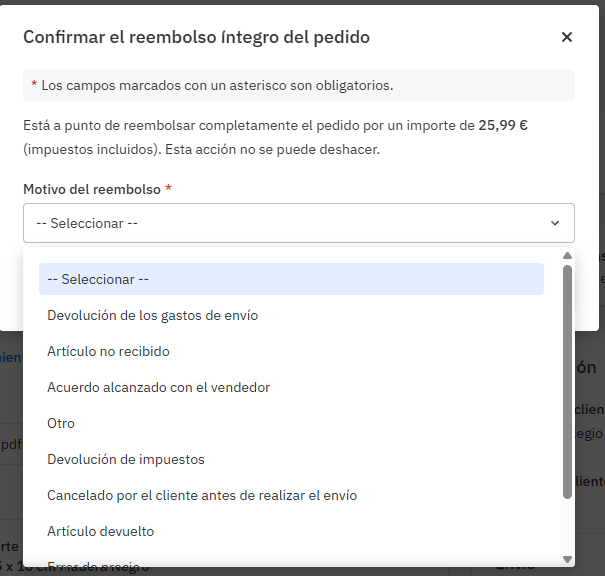The width and height of the screenshot is (605, 576).
Task: Pick 'Artículo no recibido' reason
Action: [x=108, y=351]
